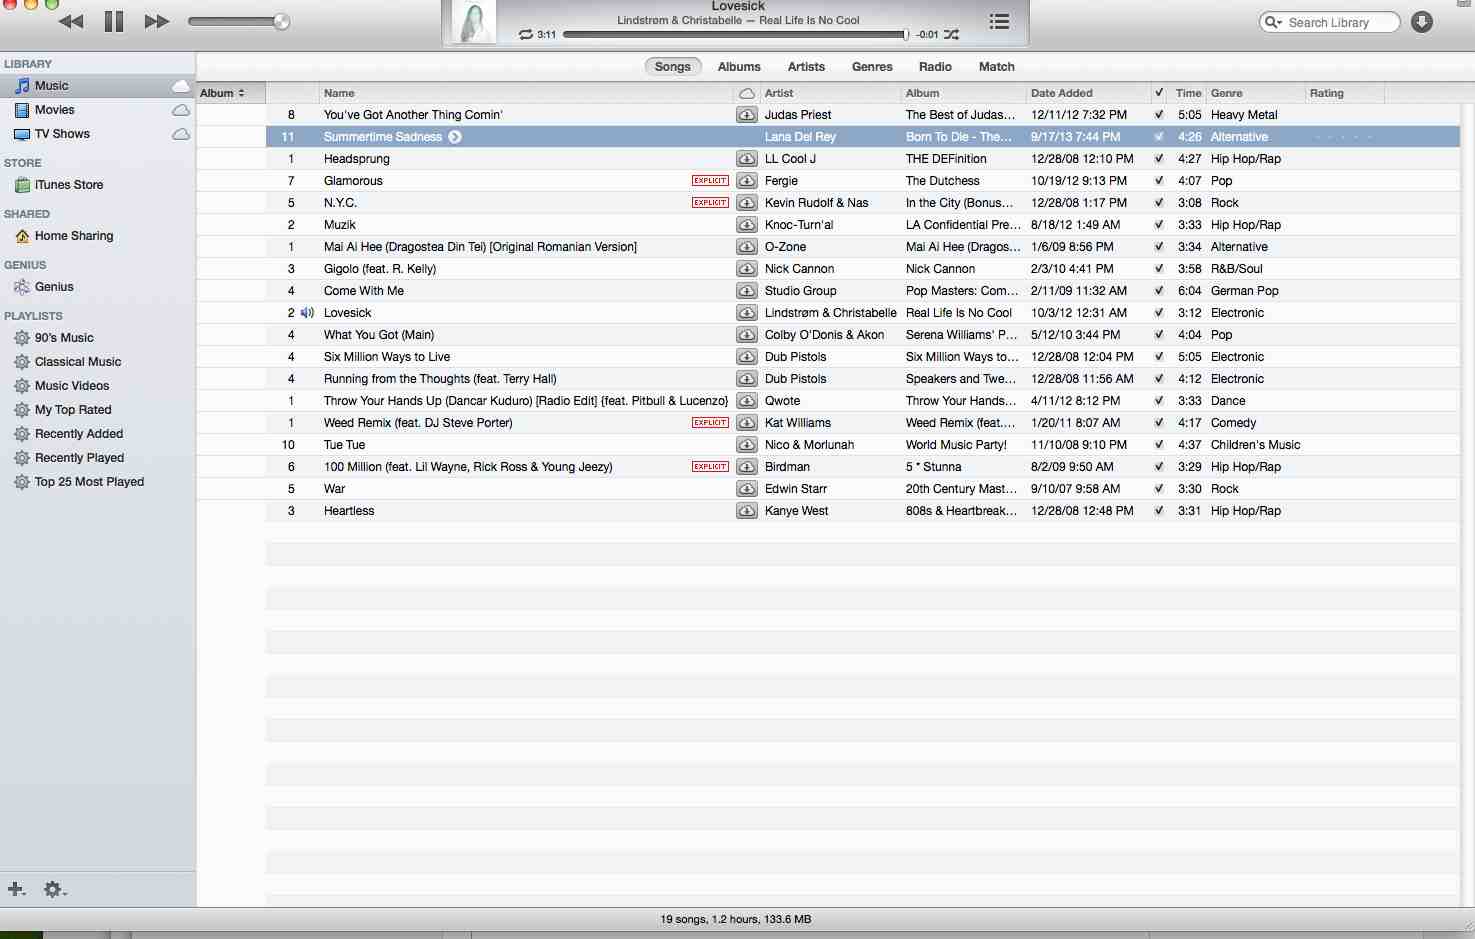Switch to the Songs view tab
Viewport: 1475px width, 939px height.
pyautogui.click(x=672, y=67)
